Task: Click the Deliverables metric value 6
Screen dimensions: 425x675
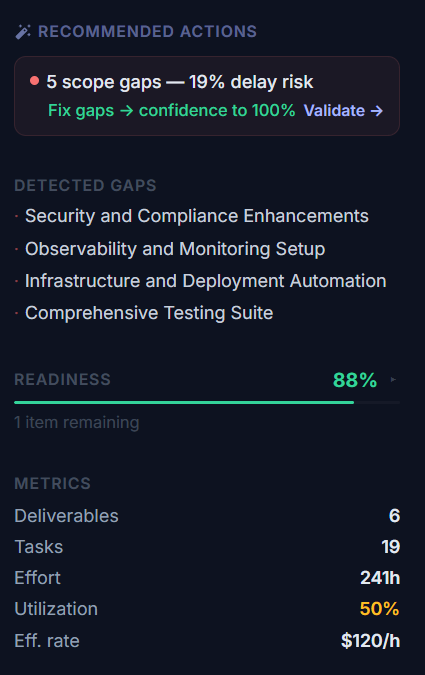Action: (394, 516)
